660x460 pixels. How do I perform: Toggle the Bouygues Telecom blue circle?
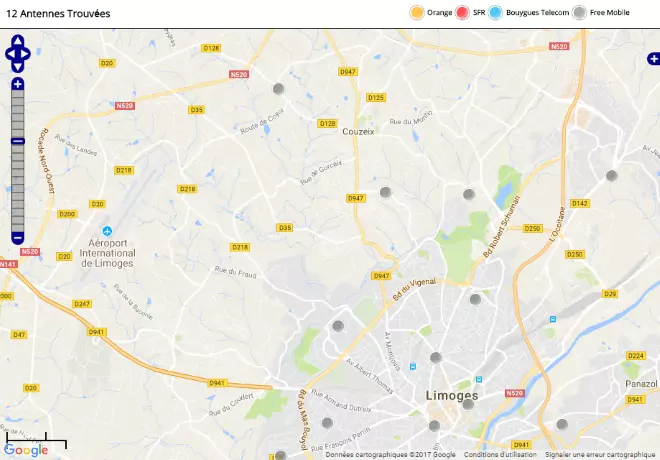[x=495, y=13]
